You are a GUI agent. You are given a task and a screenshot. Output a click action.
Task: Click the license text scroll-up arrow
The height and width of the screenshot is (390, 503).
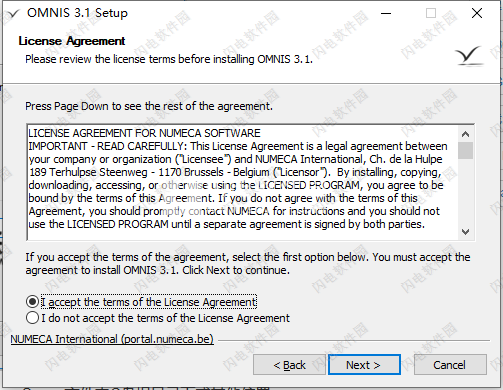[x=465, y=134]
